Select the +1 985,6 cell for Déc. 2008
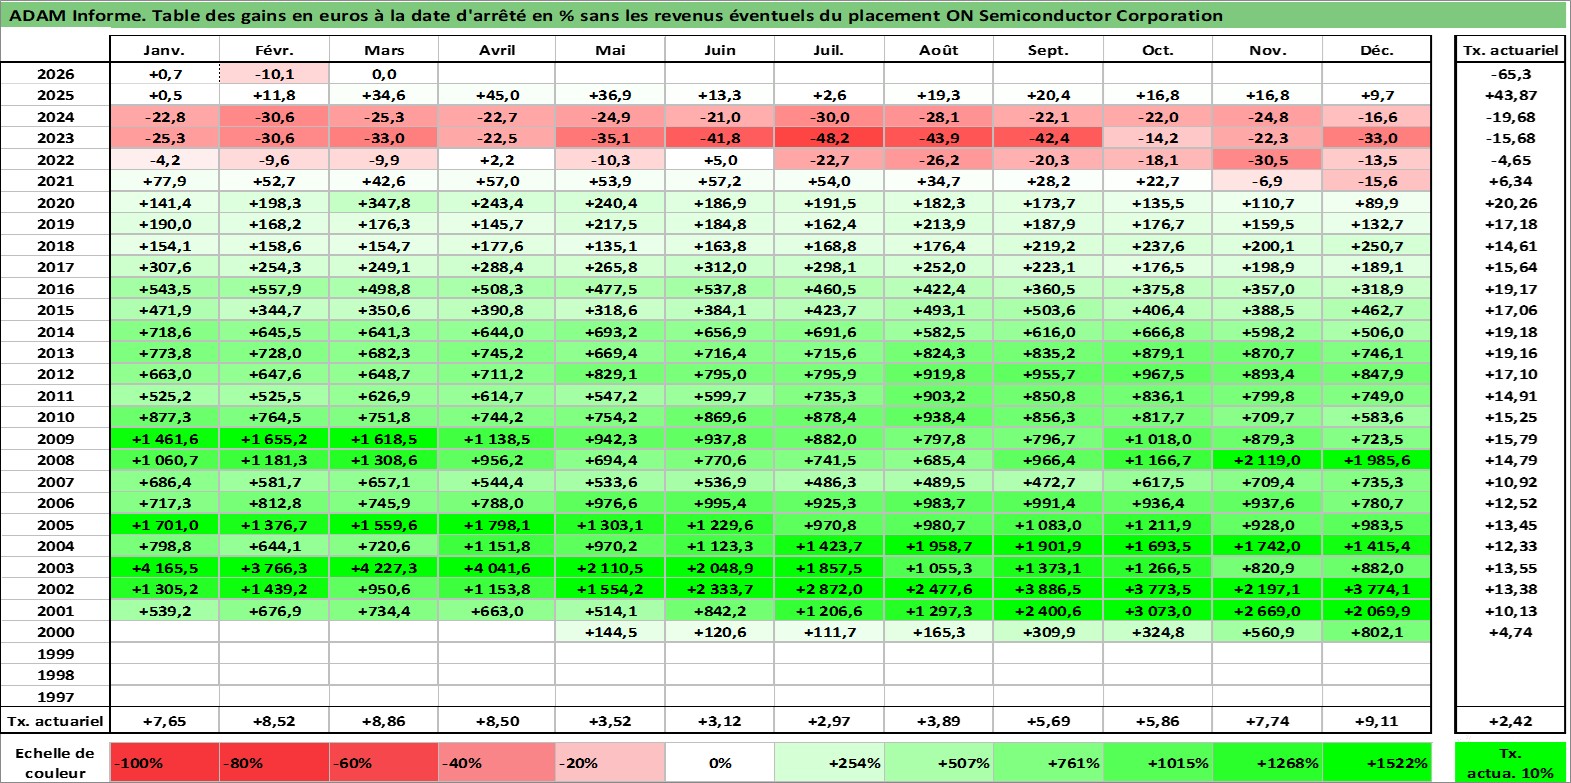1571x783 pixels. [x=1376, y=460]
